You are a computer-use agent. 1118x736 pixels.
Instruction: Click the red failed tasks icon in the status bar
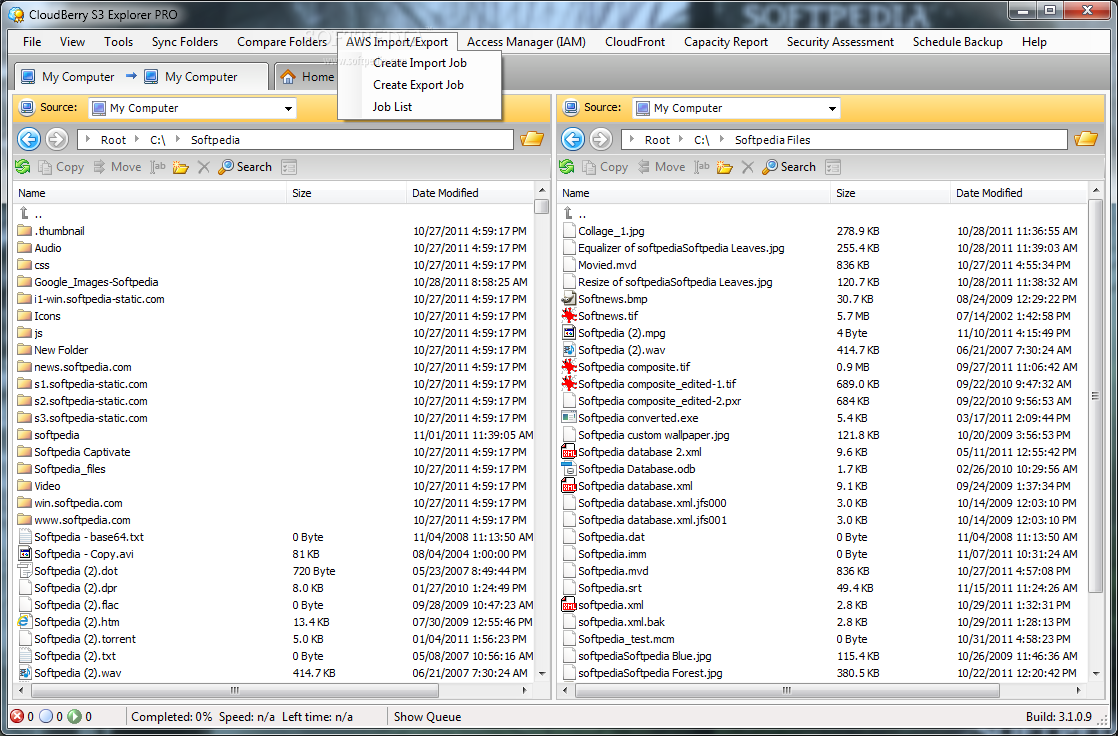16,716
